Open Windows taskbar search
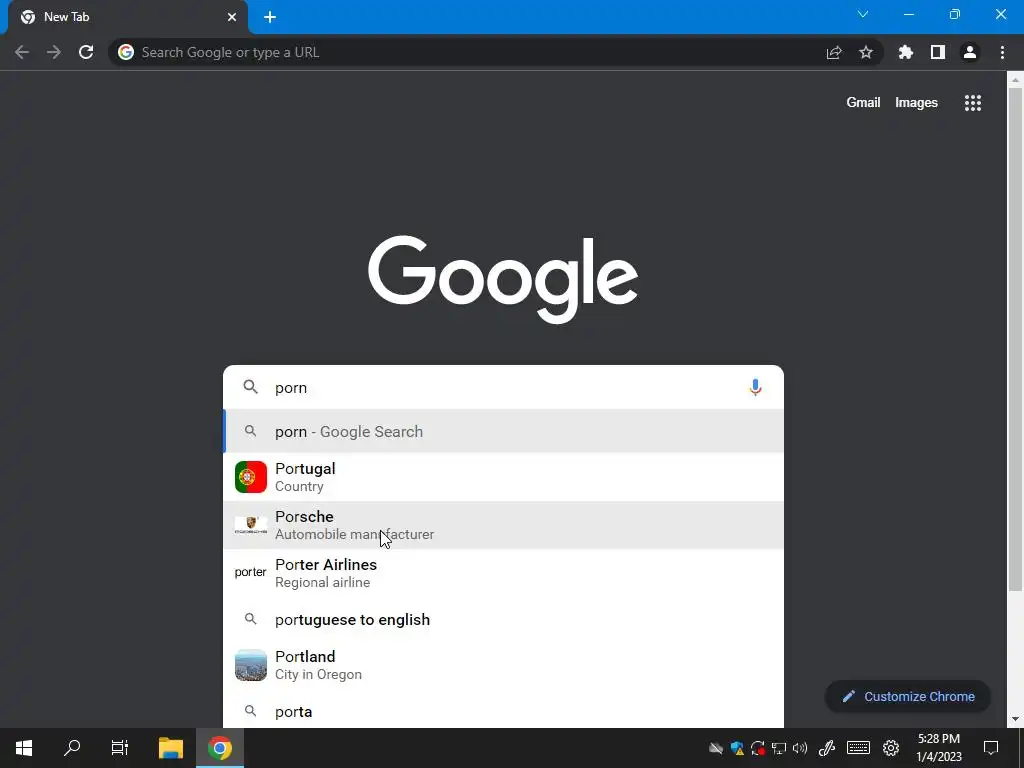Image resolution: width=1024 pixels, height=768 pixels. 72,748
